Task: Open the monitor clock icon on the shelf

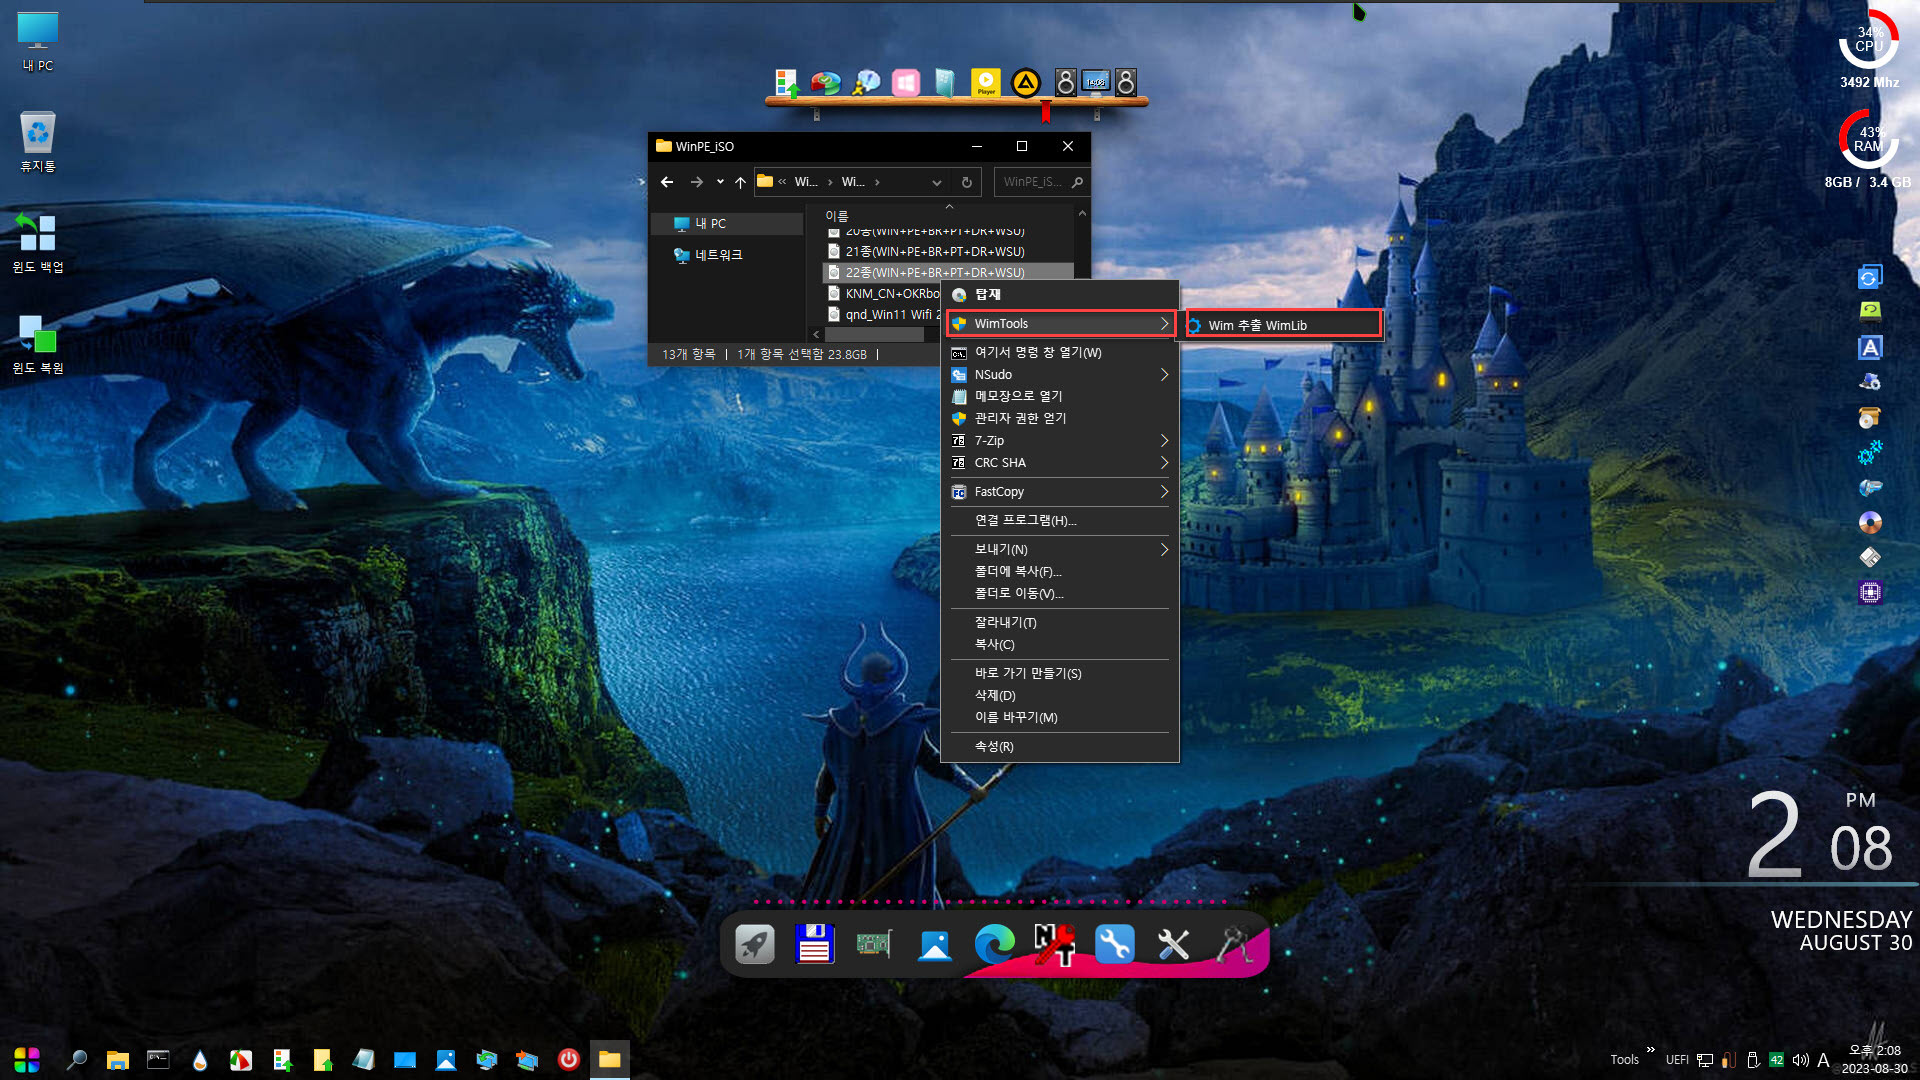Action: pos(1096,83)
